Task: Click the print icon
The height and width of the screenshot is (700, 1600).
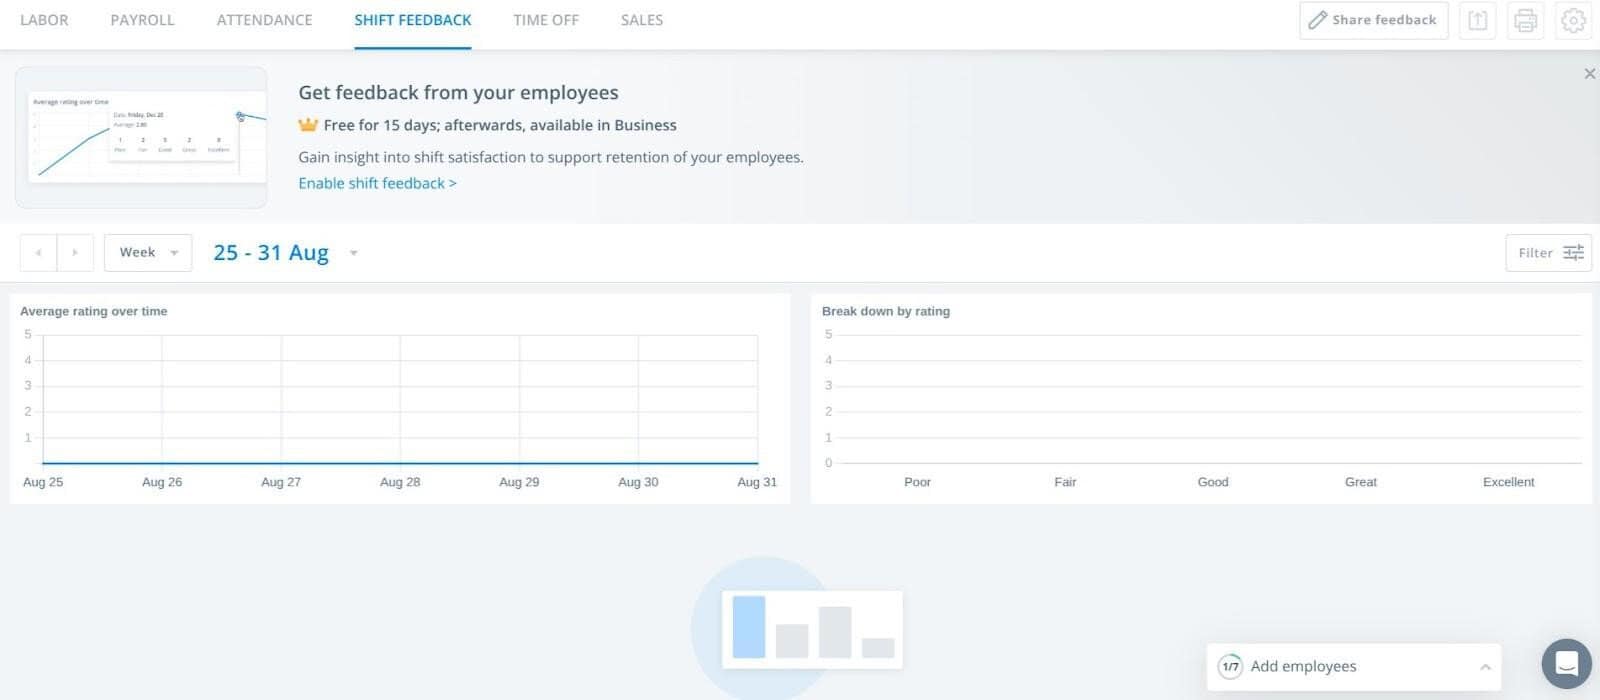Action: tap(1525, 20)
